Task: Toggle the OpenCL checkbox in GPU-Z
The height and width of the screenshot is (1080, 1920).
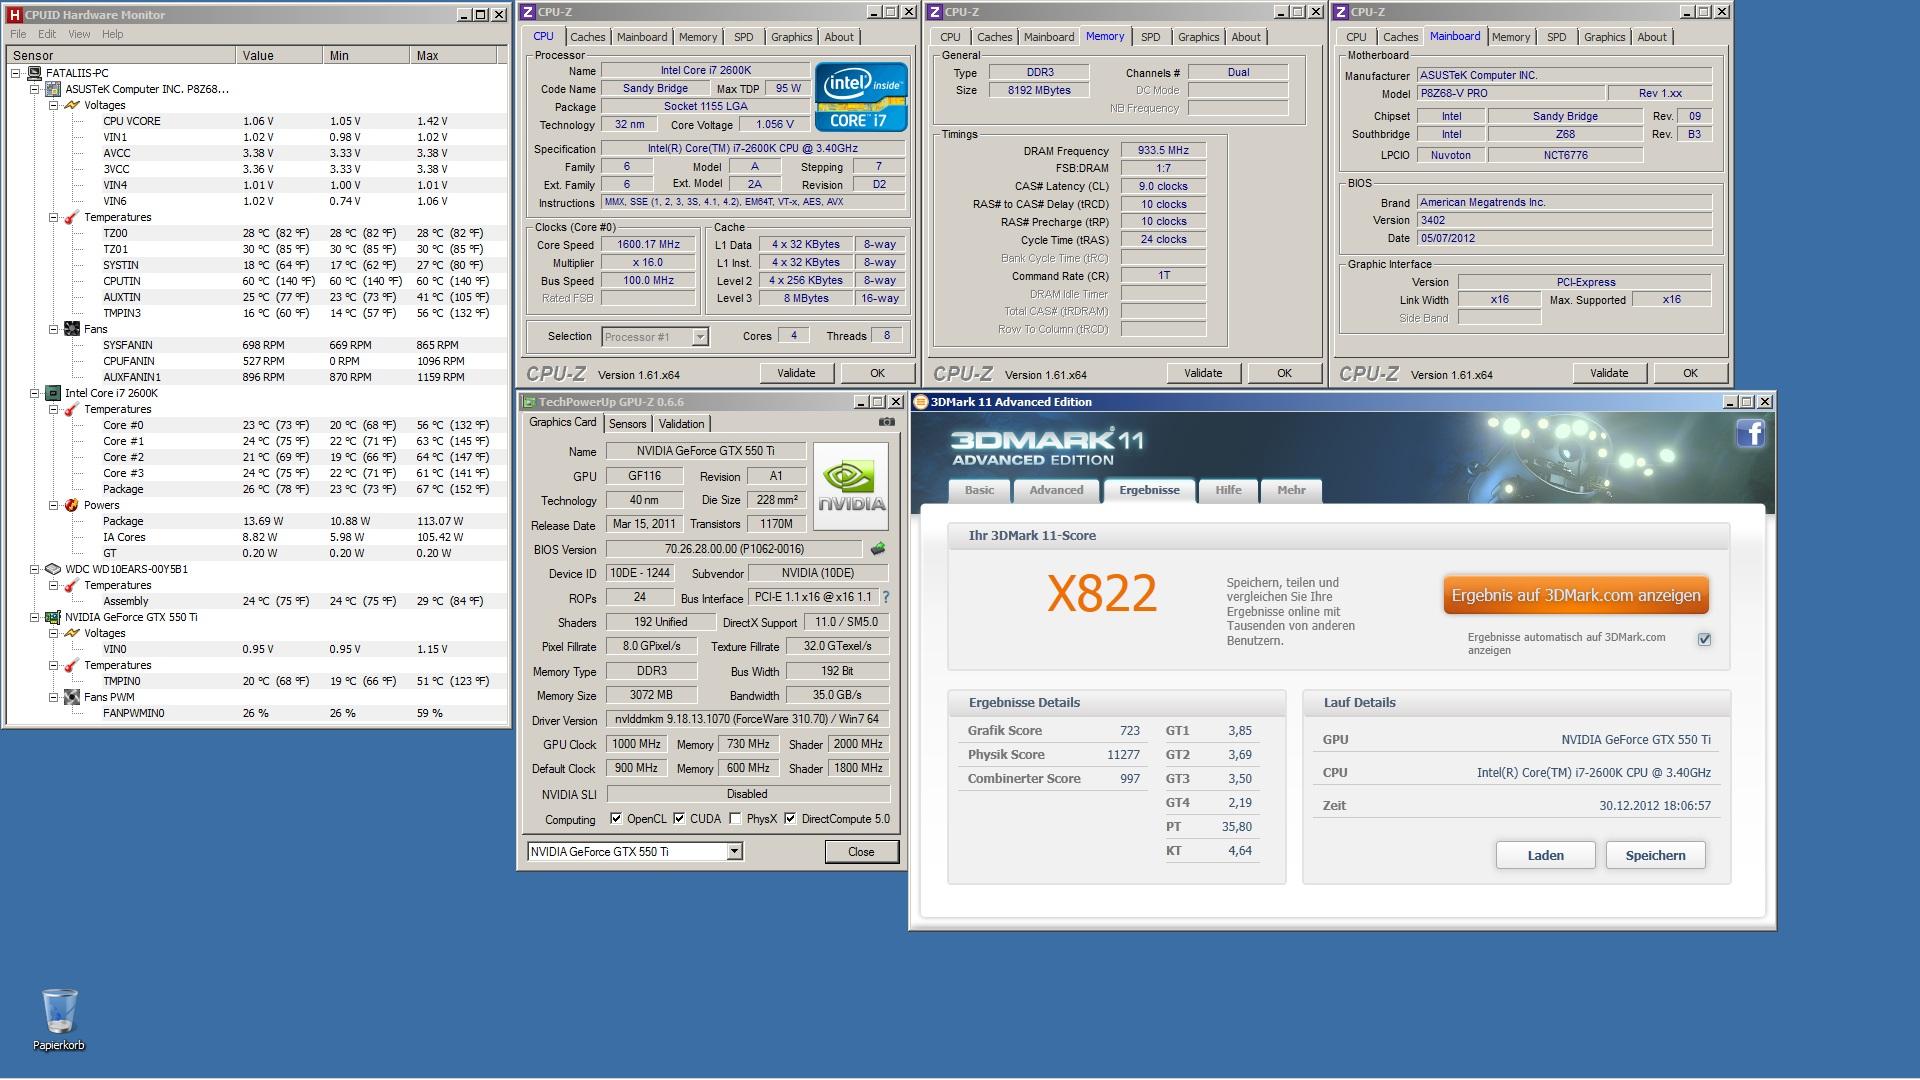Action: (616, 819)
